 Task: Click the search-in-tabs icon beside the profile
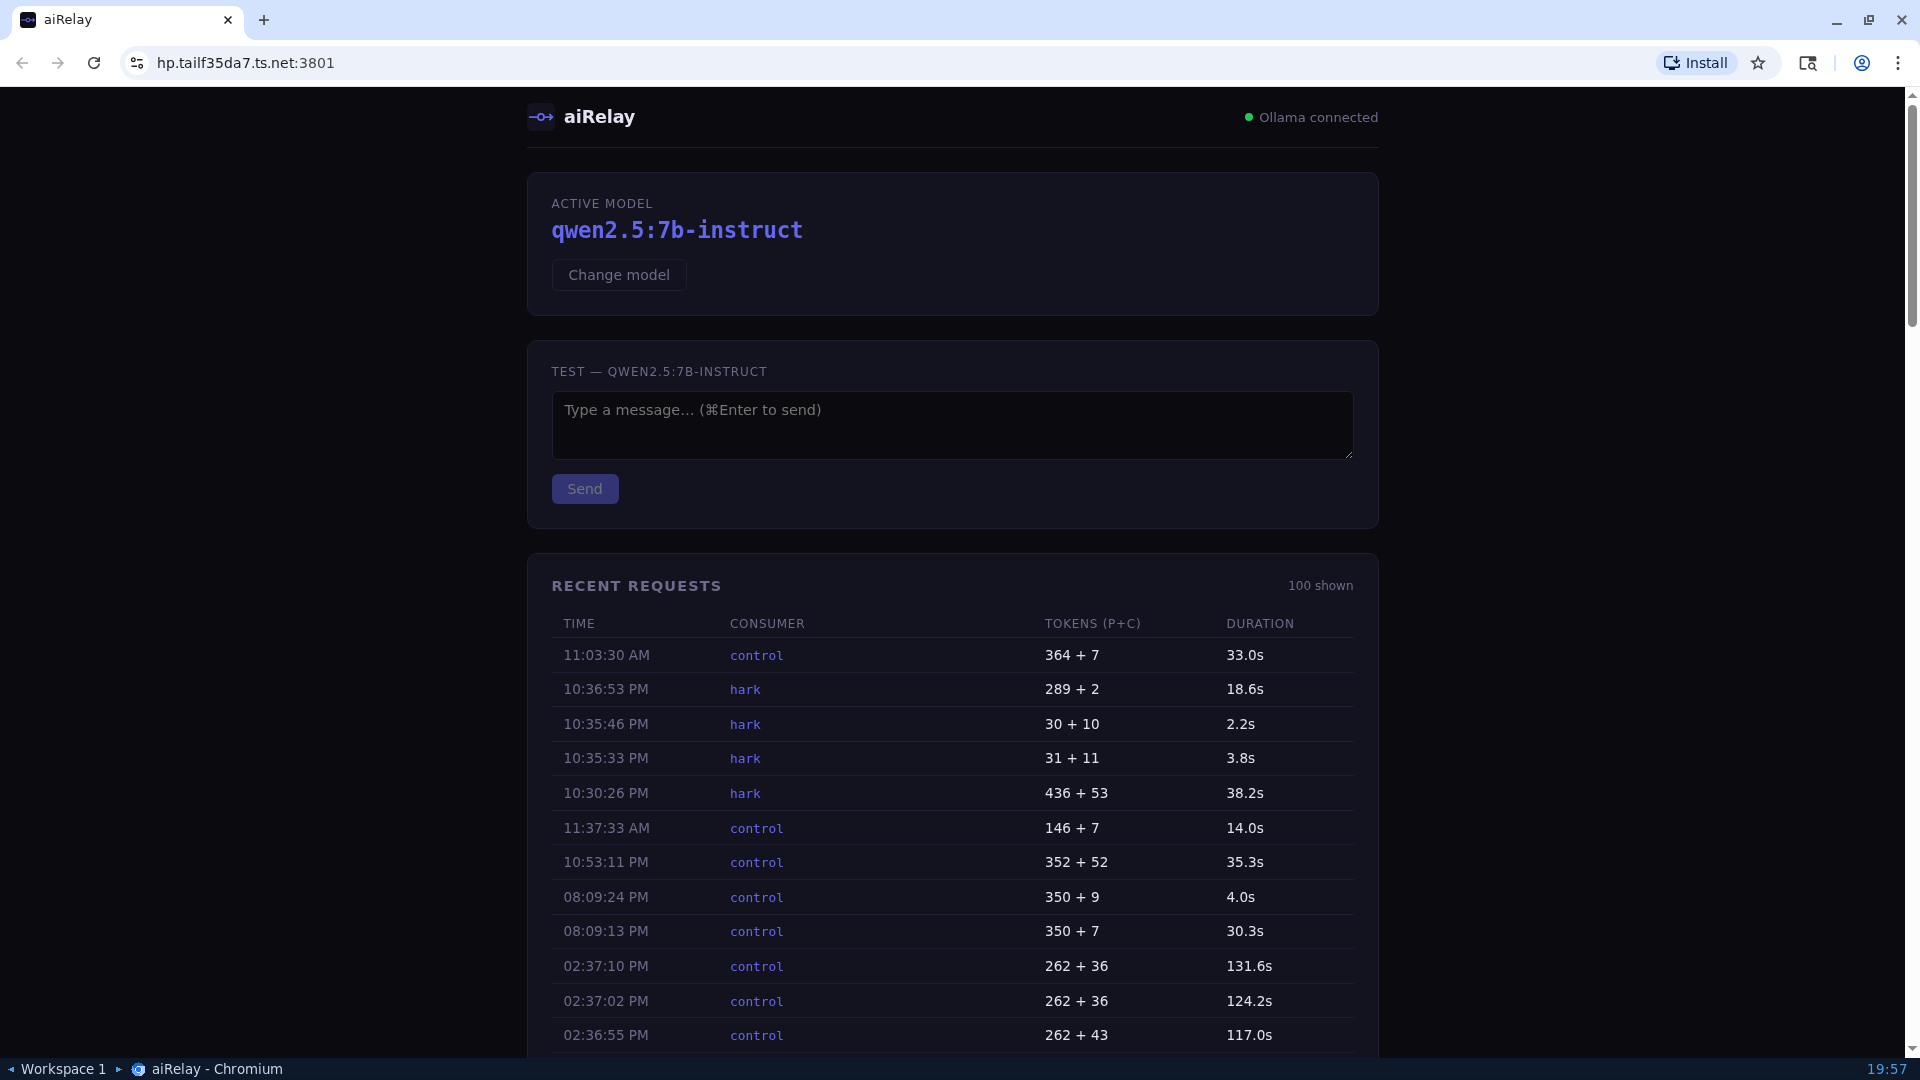(1808, 62)
